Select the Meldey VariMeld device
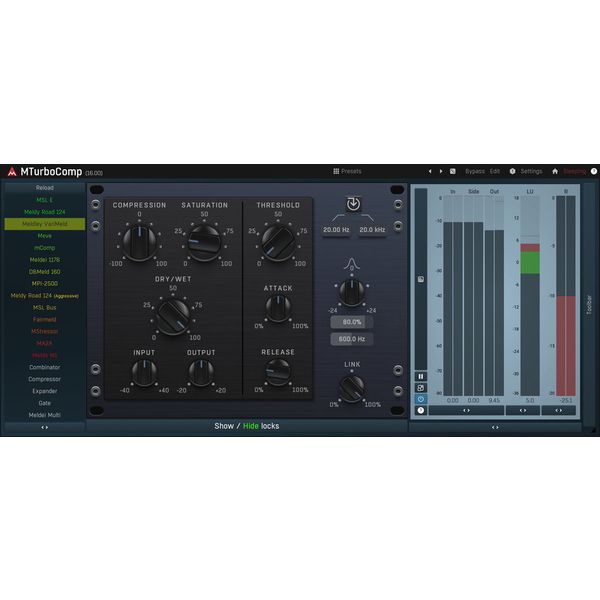 (45, 224)
